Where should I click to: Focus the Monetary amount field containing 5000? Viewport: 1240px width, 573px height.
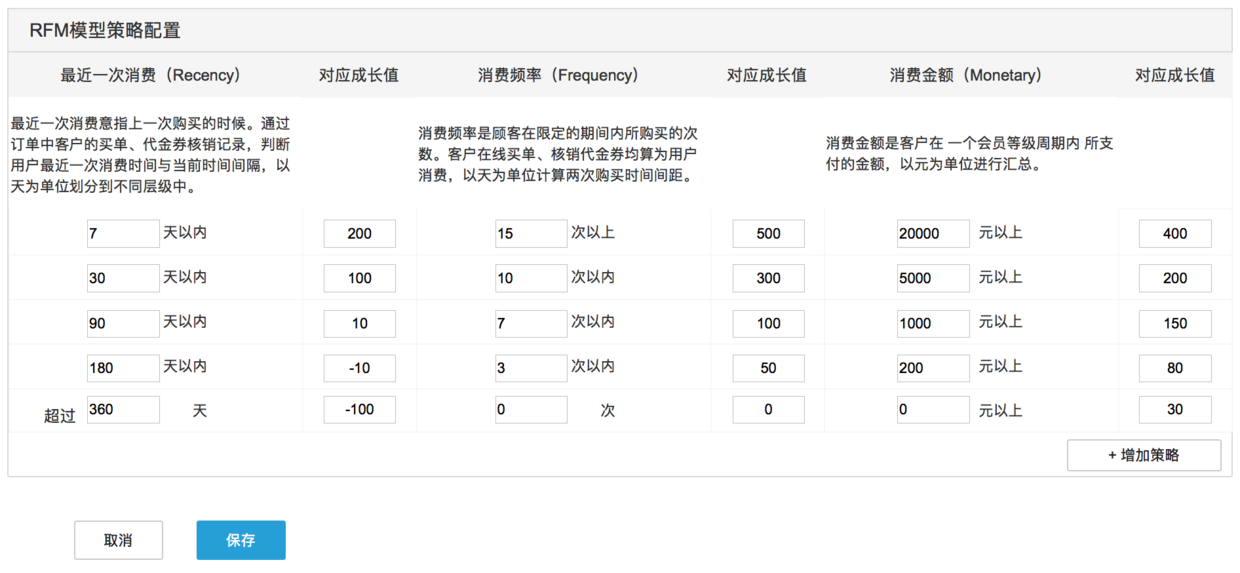click(x=933, y=279)
